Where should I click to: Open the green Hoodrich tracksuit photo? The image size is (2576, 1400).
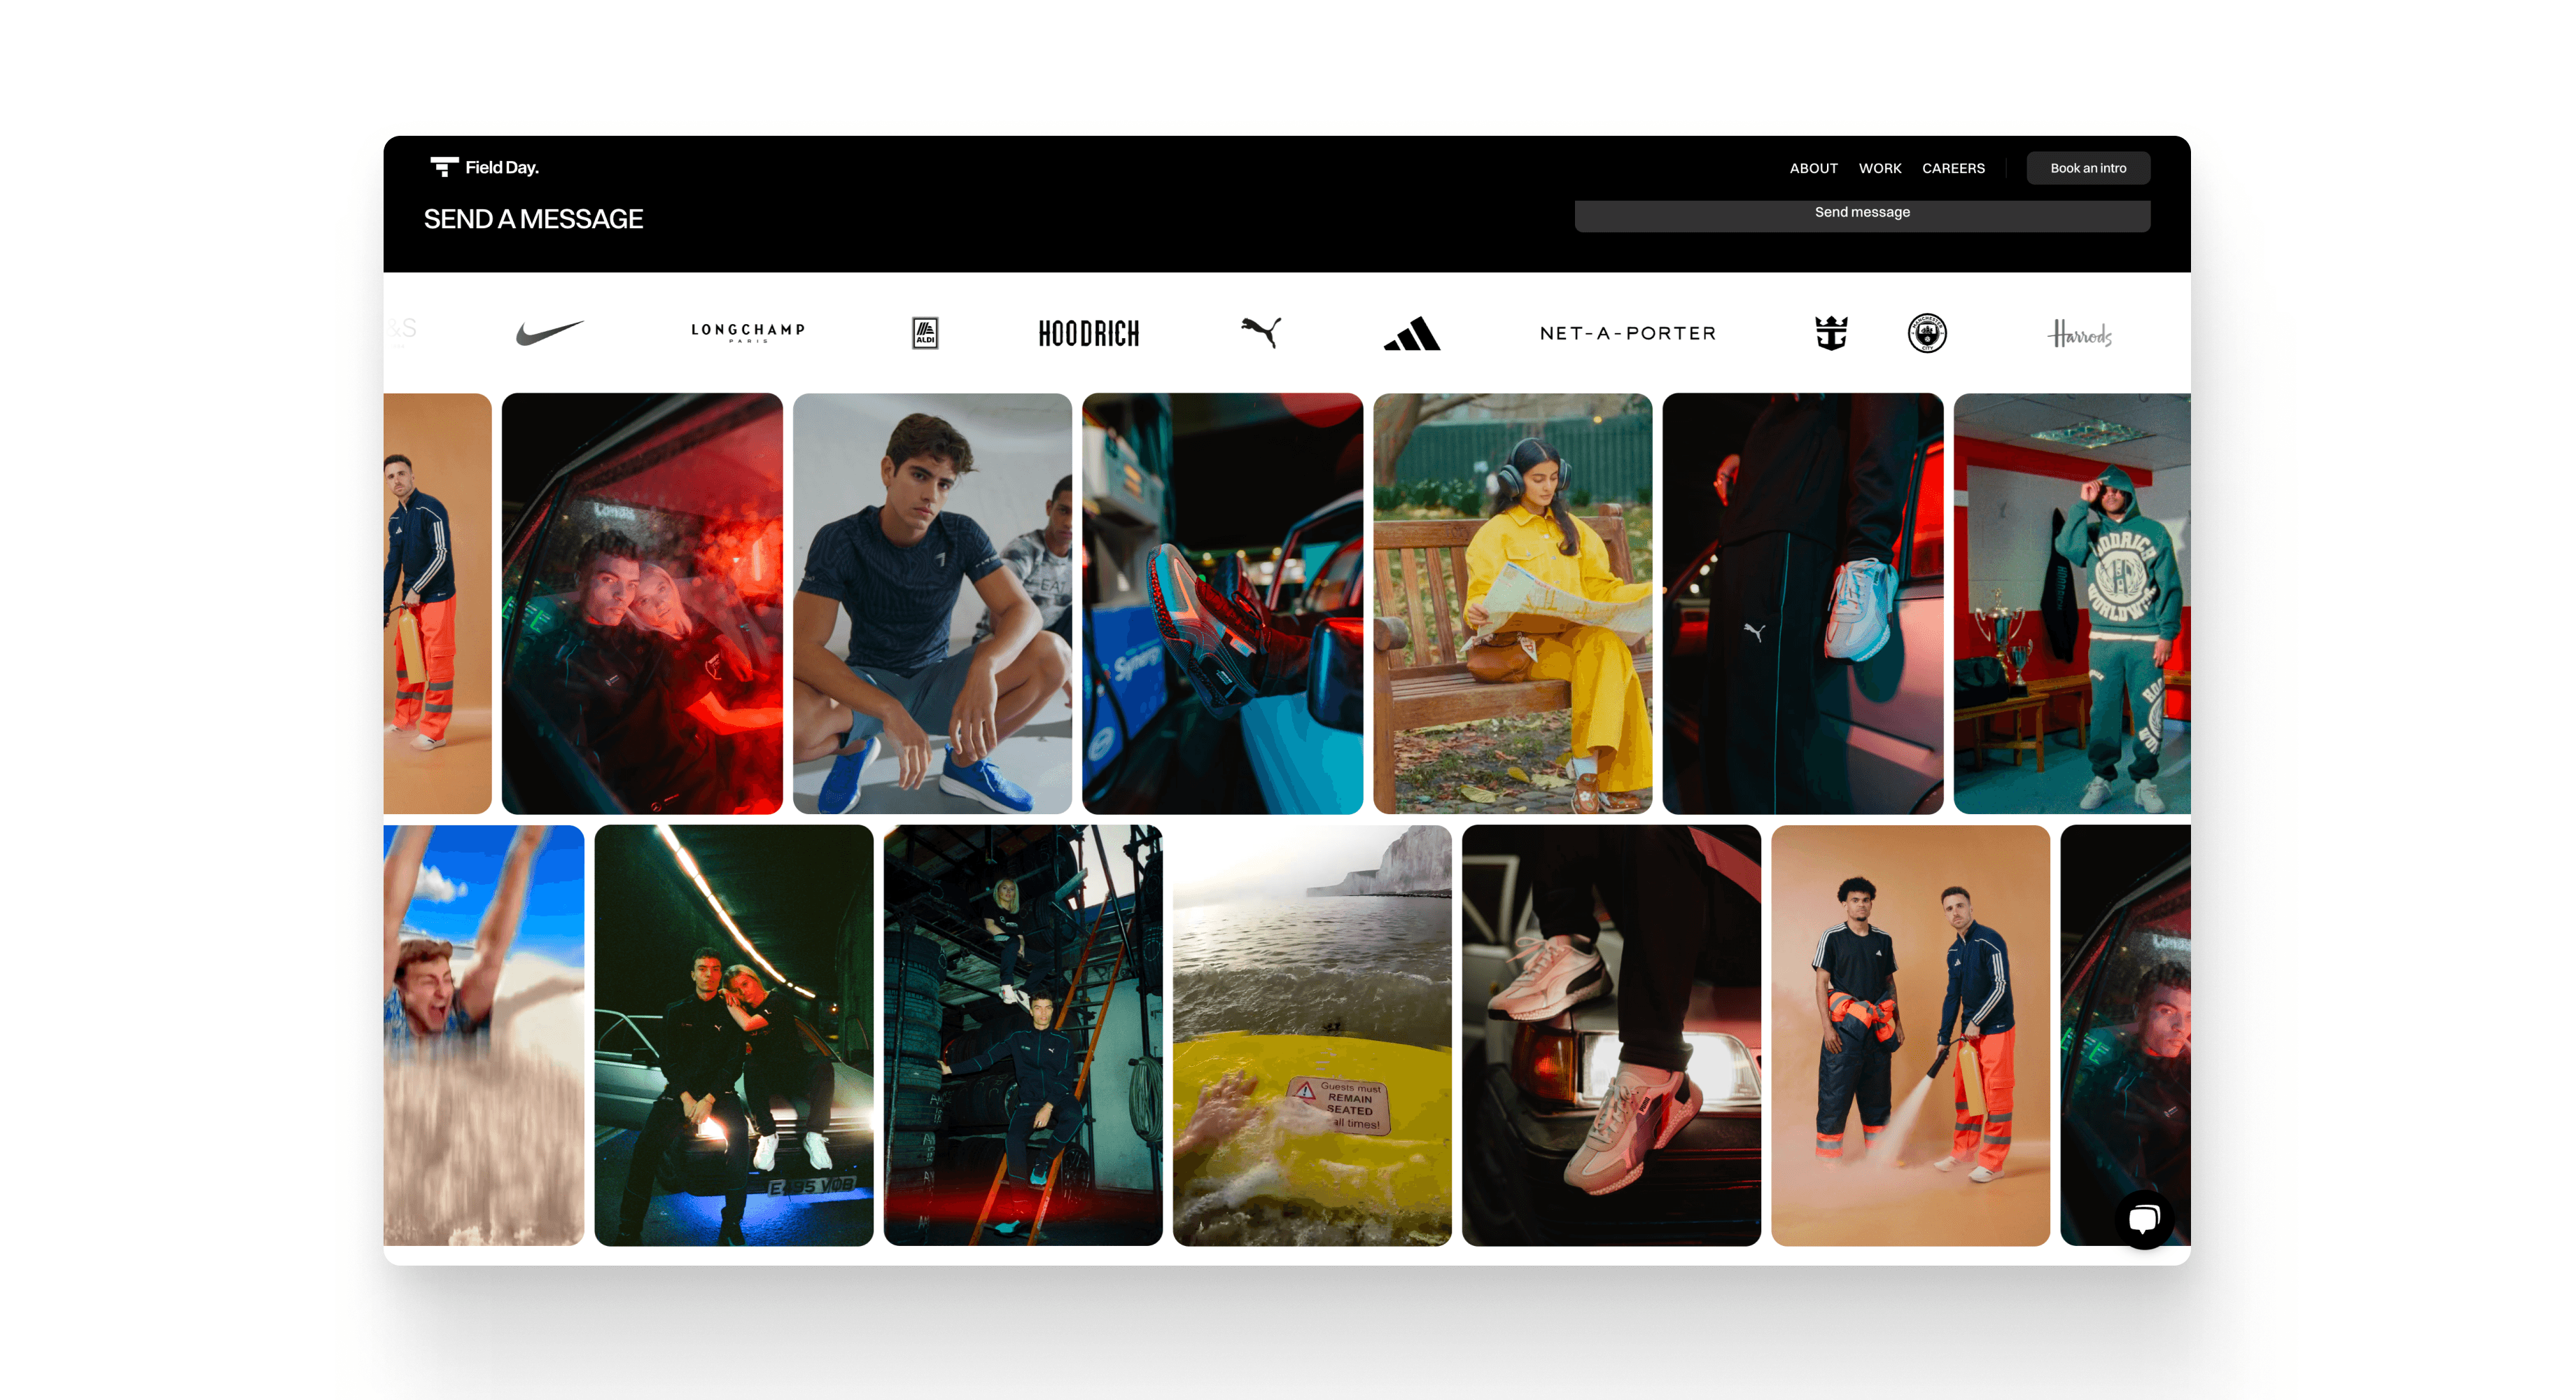[2071, 603]
